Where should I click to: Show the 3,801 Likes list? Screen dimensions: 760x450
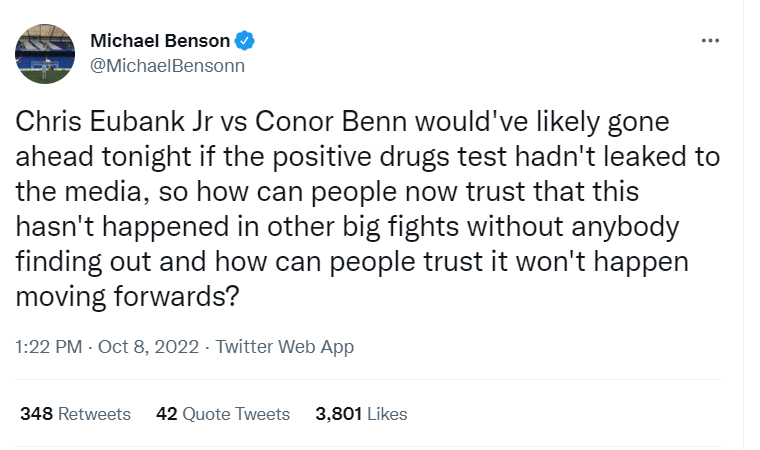pos(361,414)
